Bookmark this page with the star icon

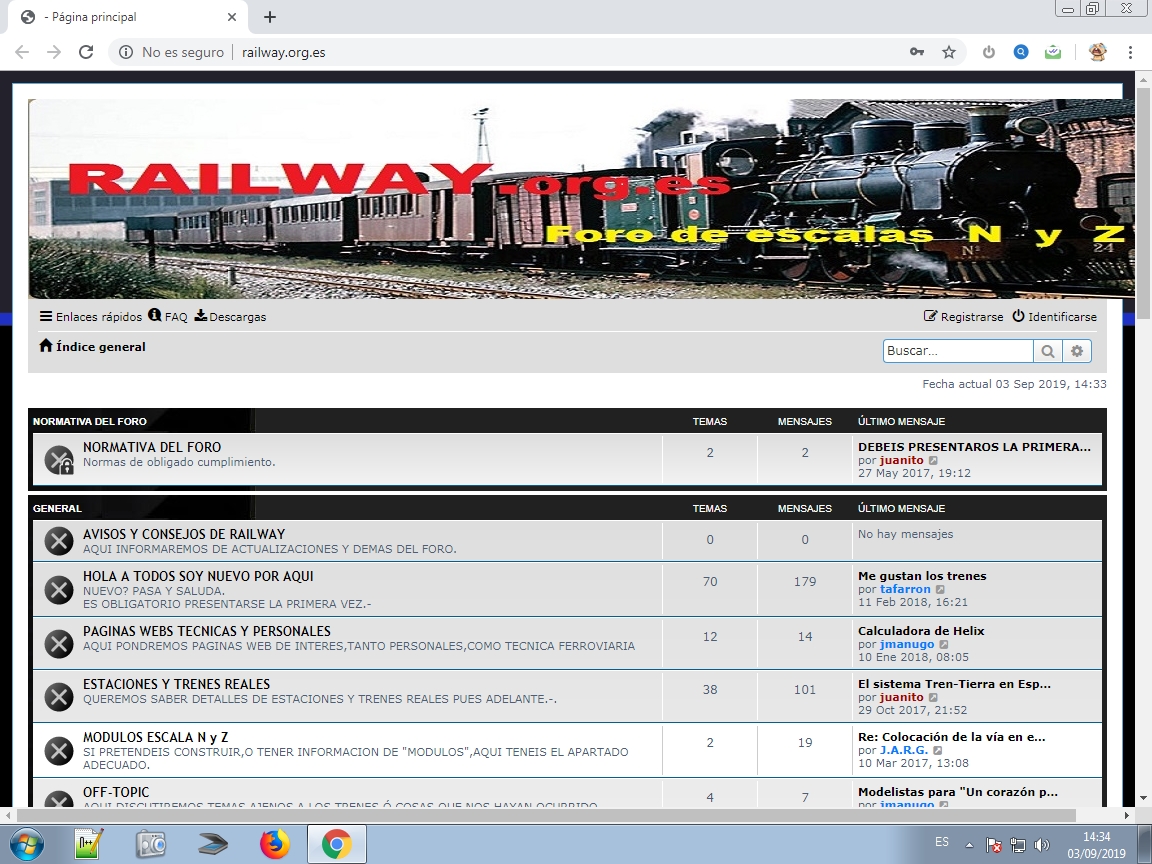949,52
